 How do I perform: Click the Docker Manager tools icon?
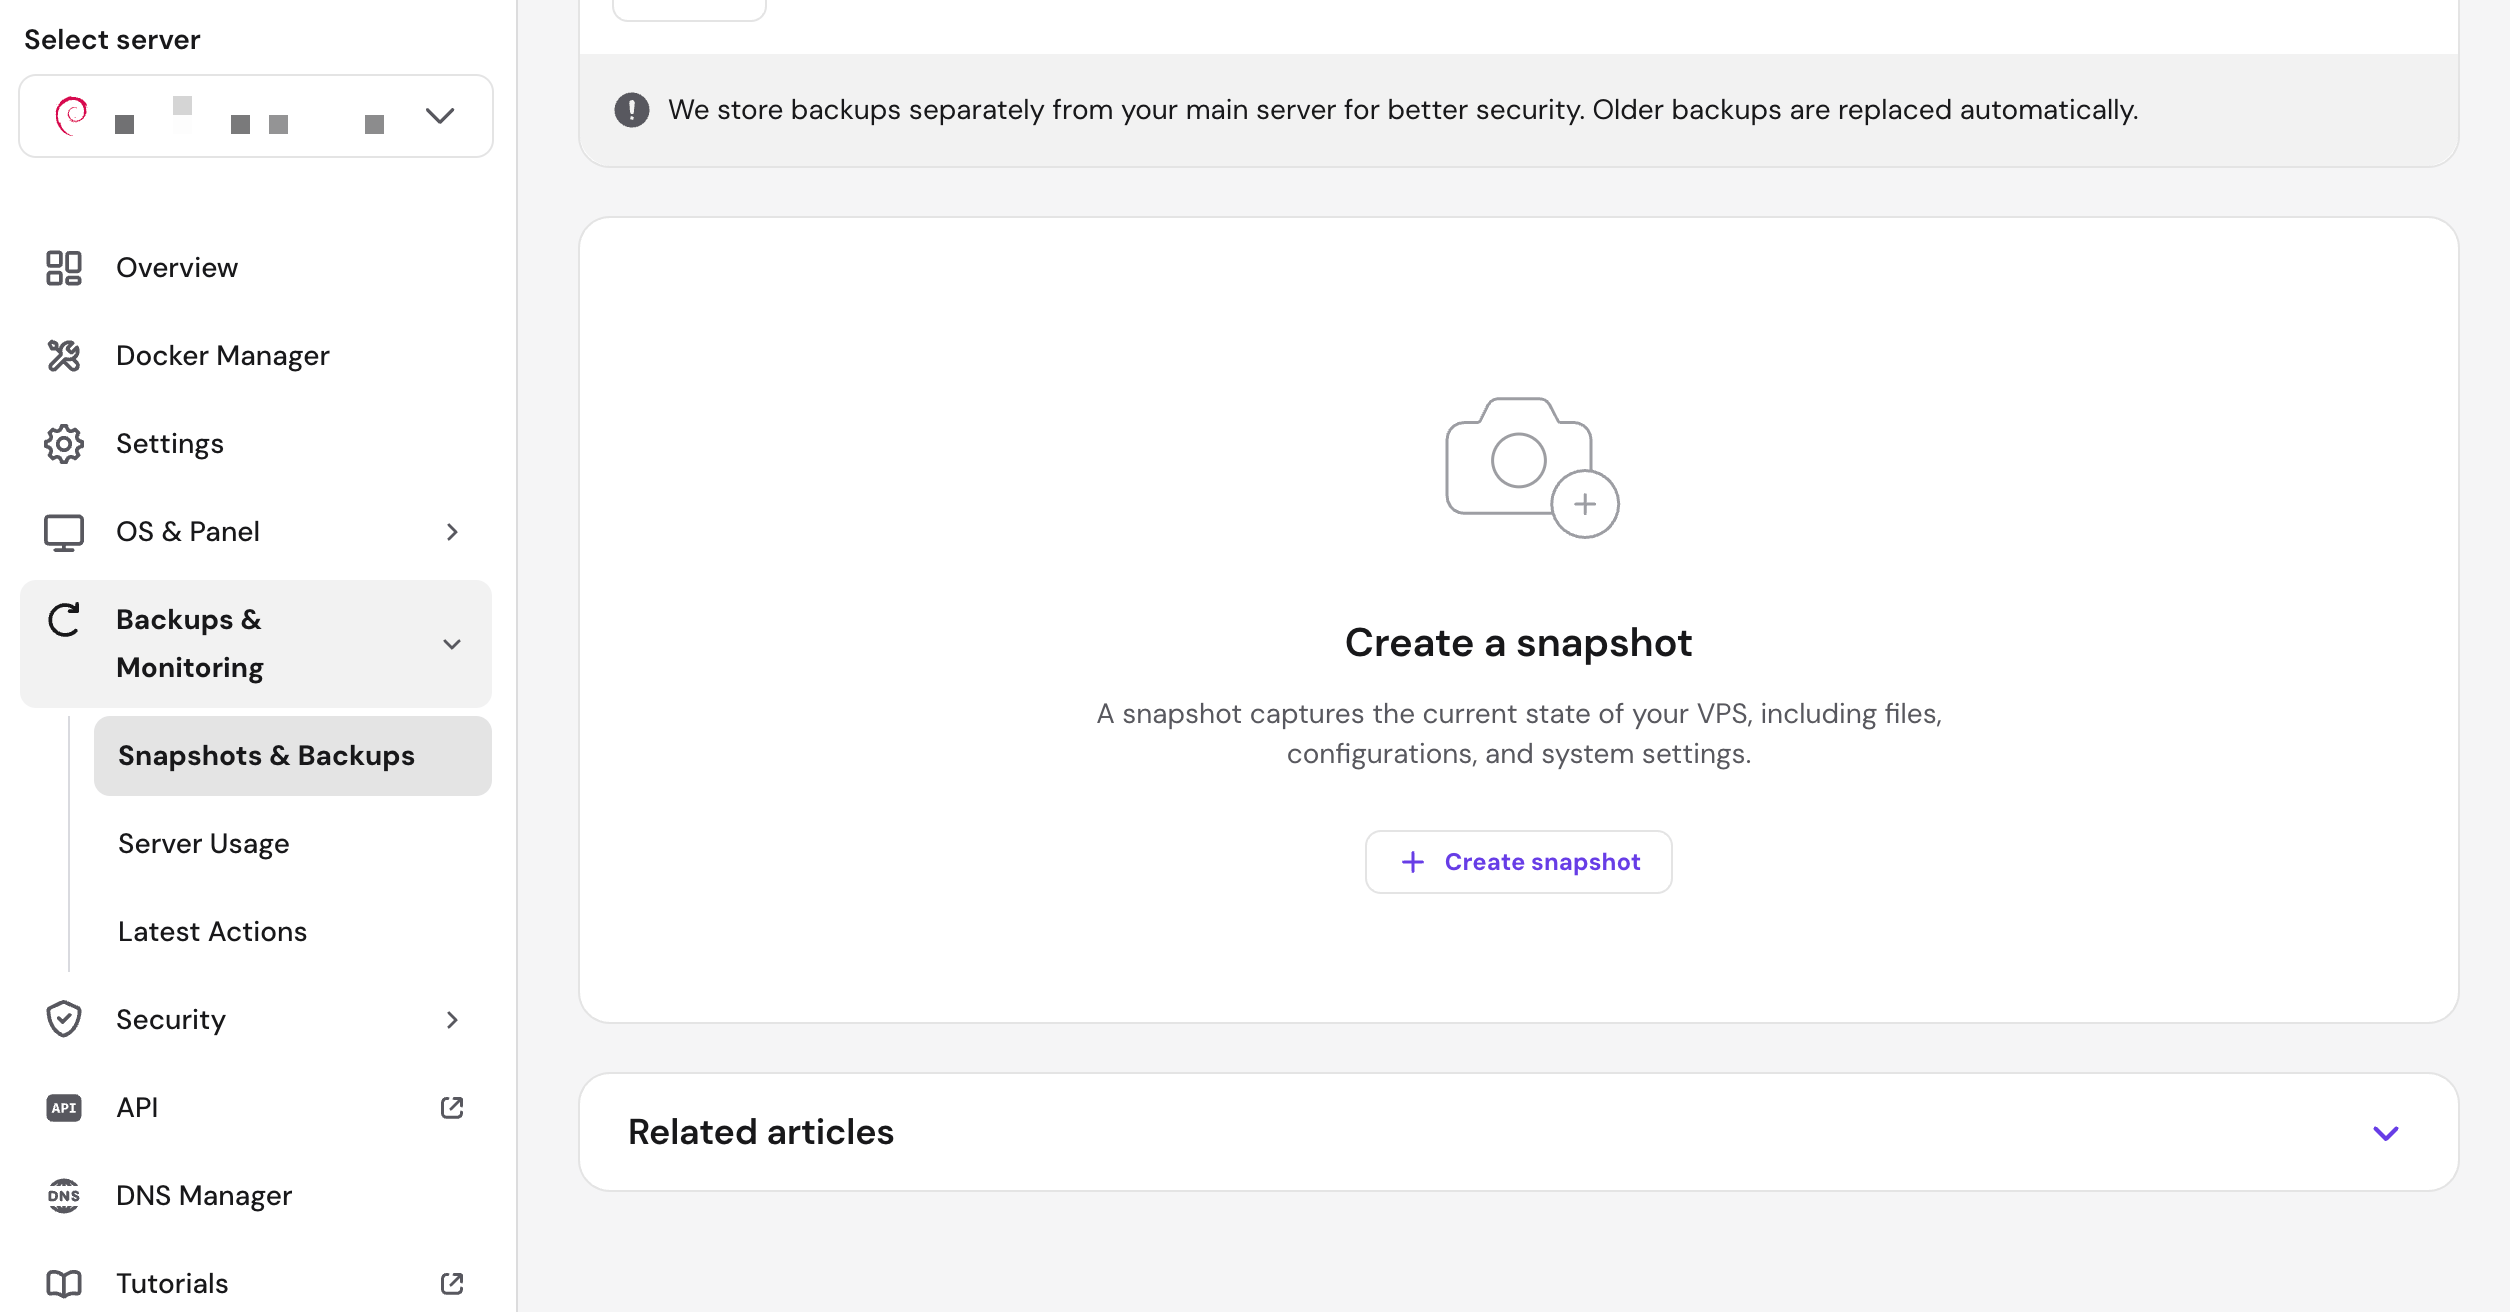(x=63, y=356)
